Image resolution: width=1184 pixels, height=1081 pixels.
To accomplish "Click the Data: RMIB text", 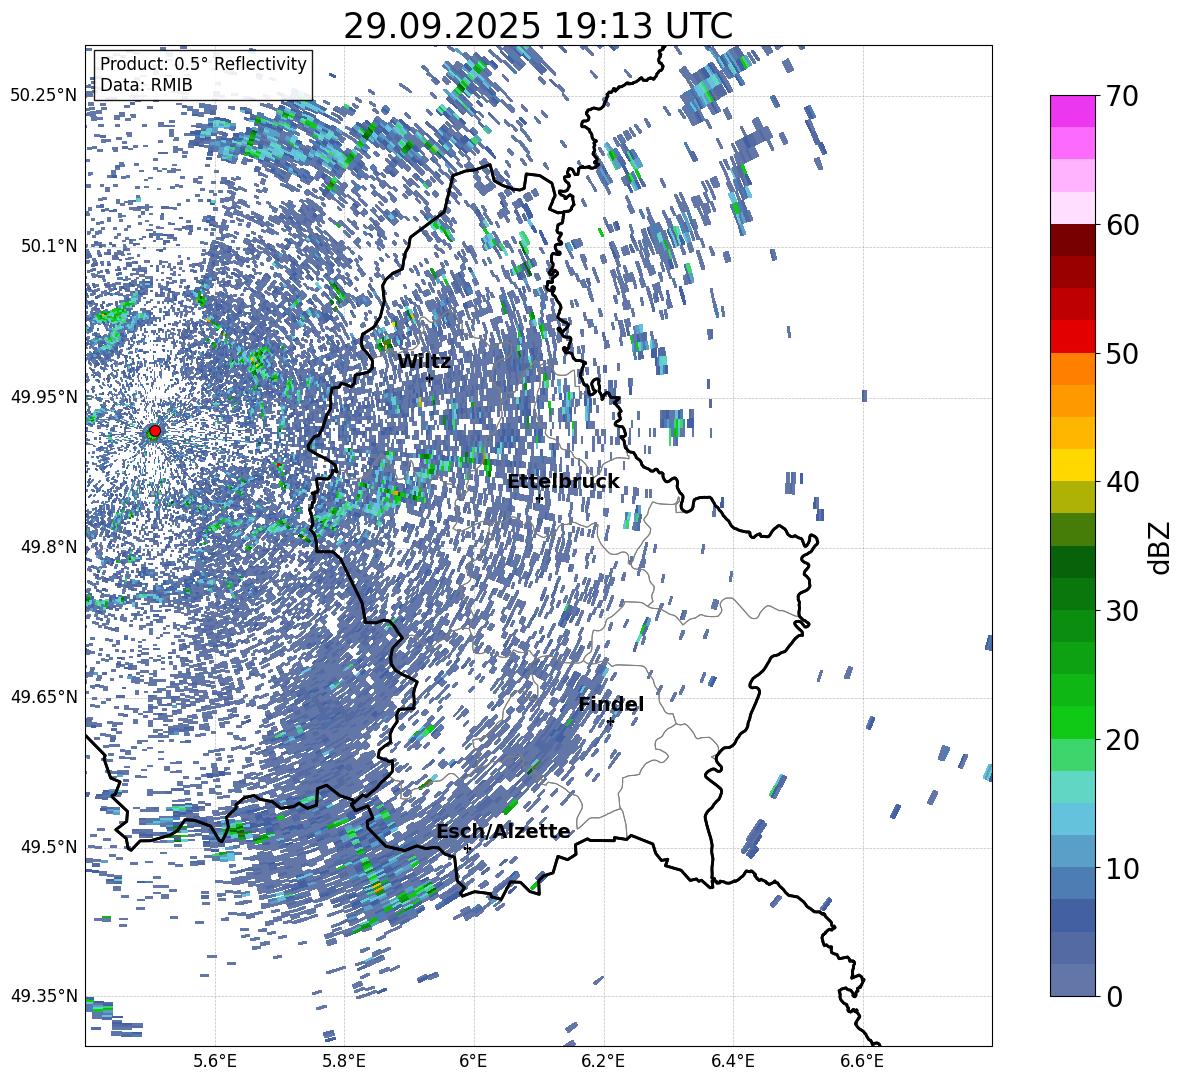I will (146, 85).
